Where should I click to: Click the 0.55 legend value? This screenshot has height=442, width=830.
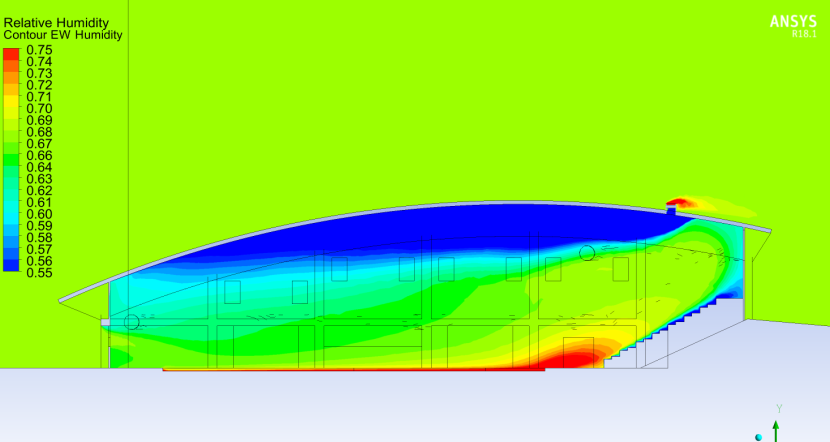39,273
